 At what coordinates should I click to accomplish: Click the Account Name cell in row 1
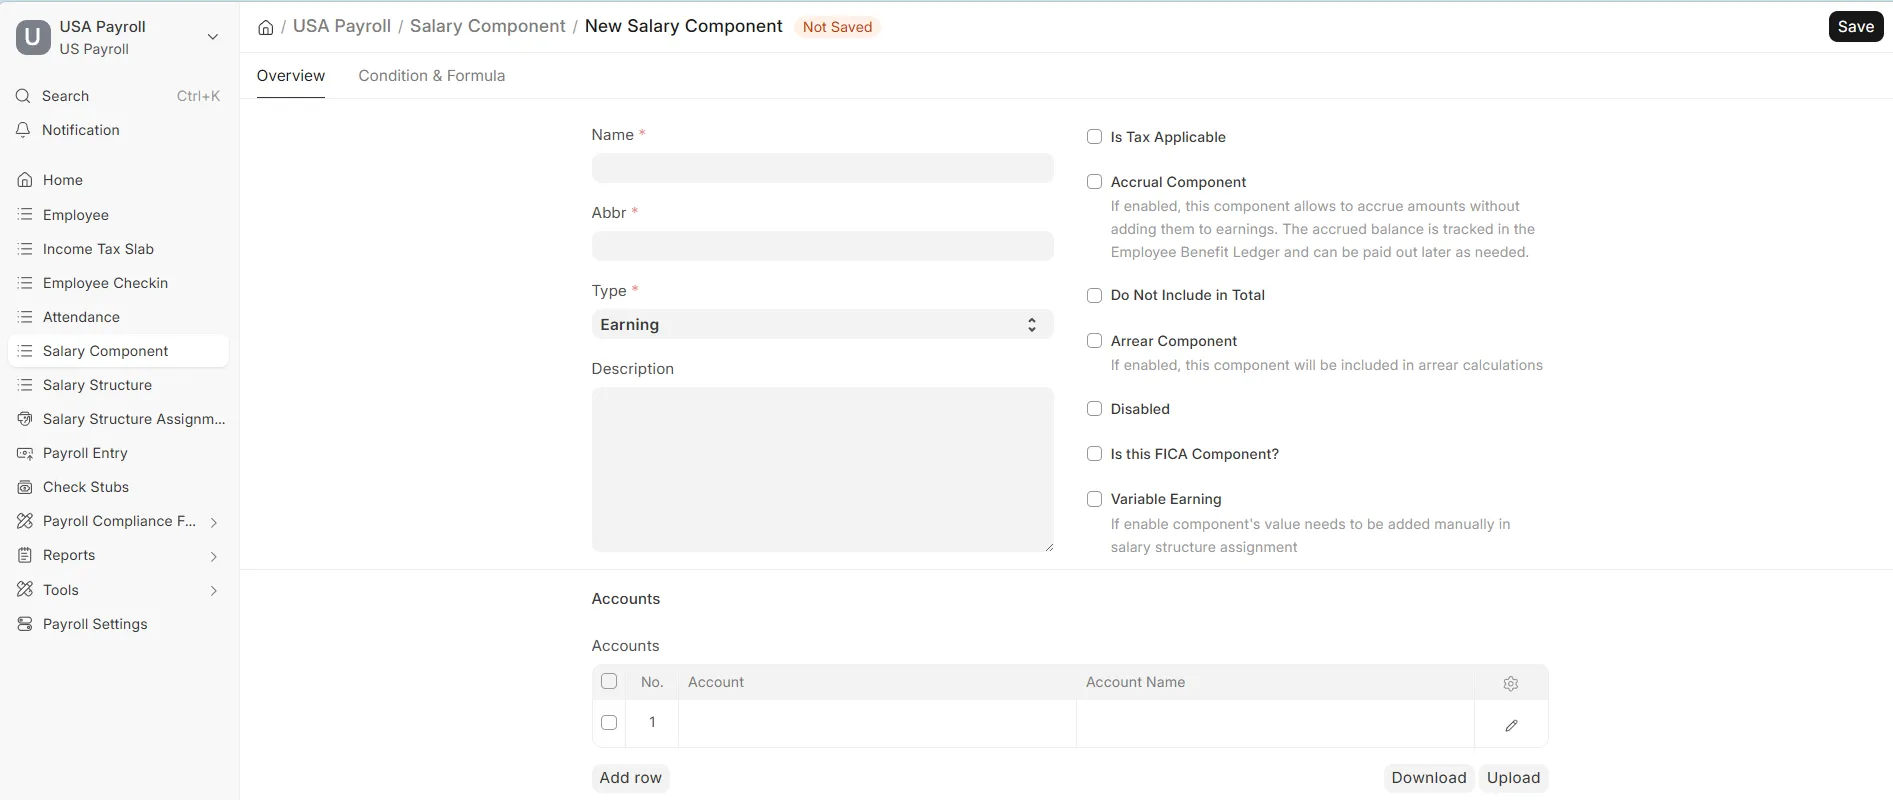(1275, 723)
